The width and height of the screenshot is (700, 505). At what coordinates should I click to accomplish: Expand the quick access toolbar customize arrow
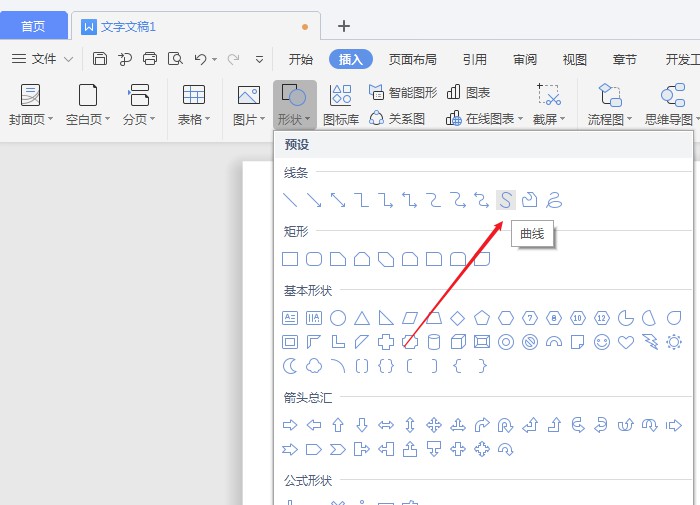(x=259, y=59)
